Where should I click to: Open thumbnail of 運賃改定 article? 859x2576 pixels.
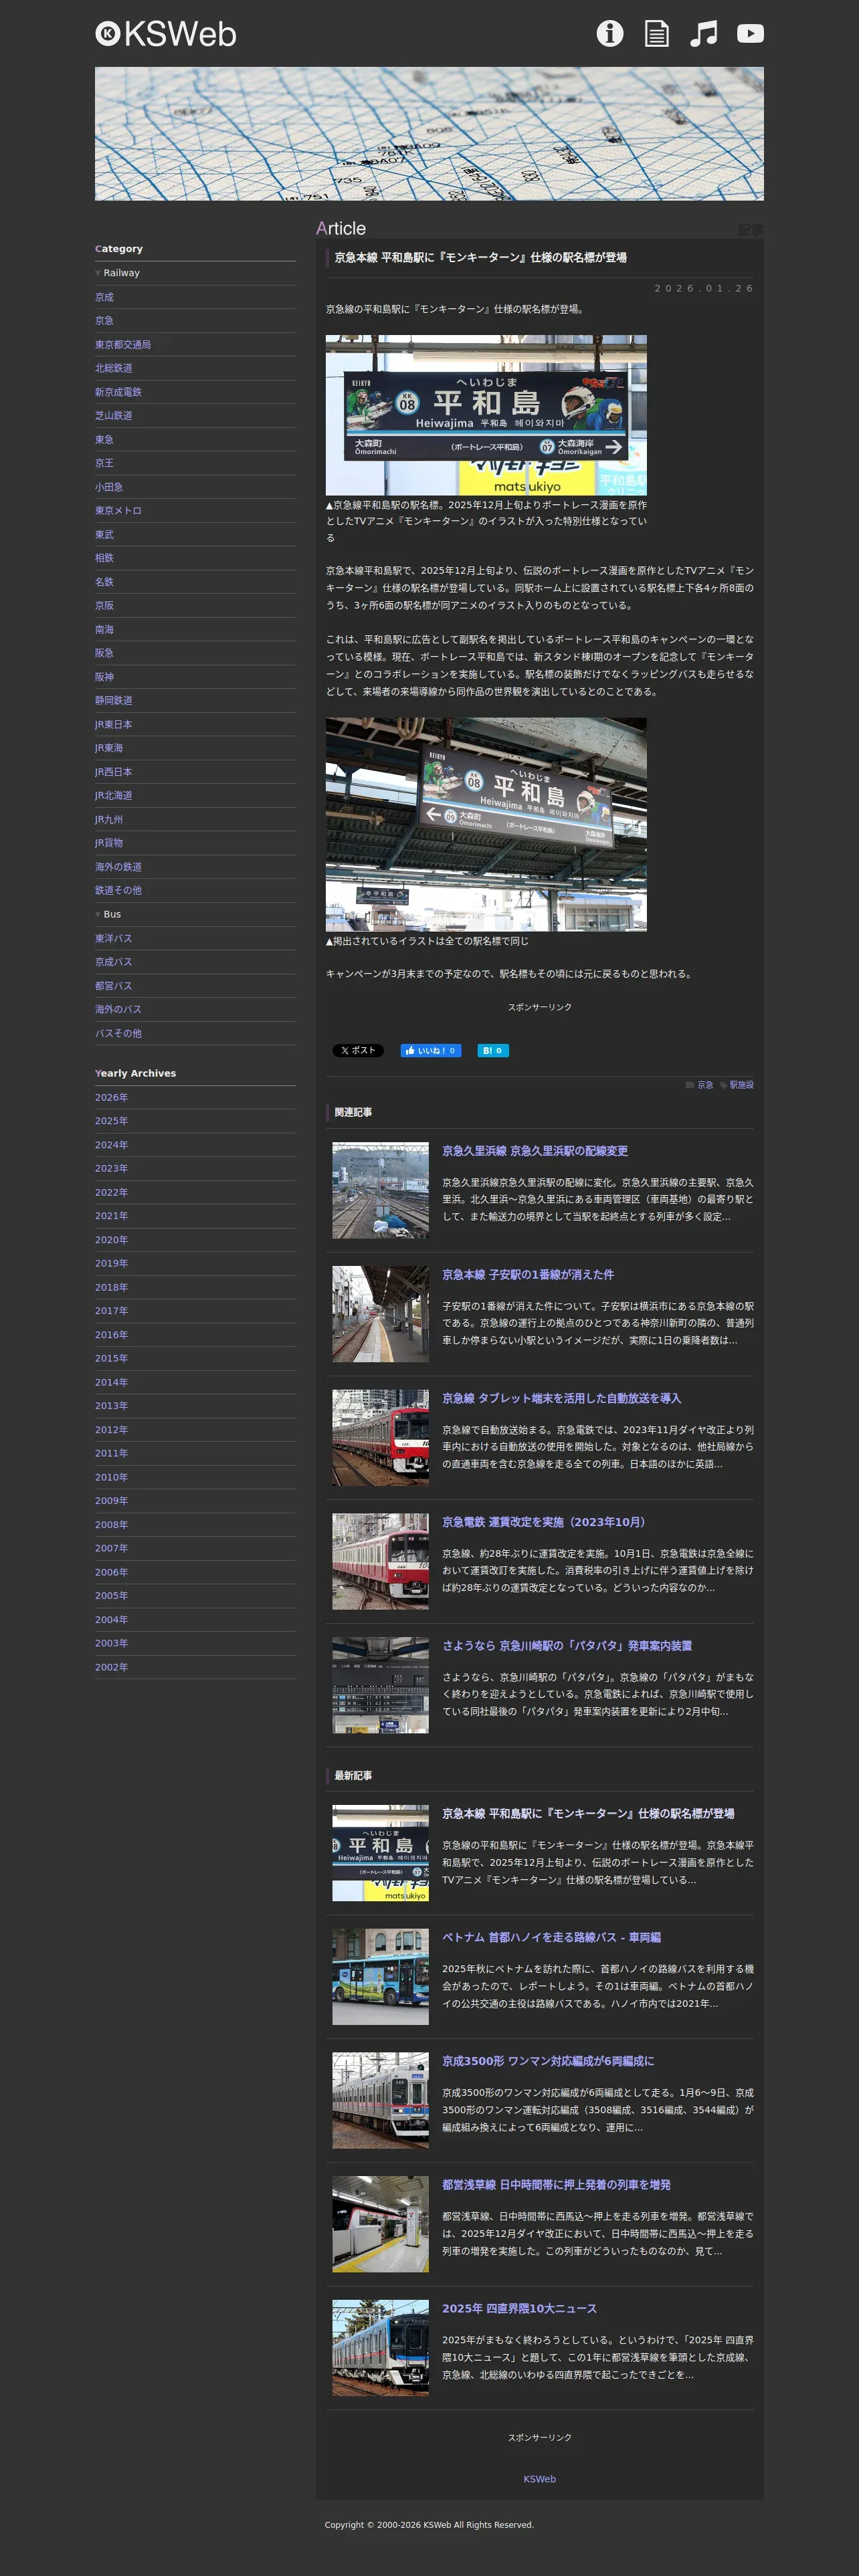click(380, 1561)
